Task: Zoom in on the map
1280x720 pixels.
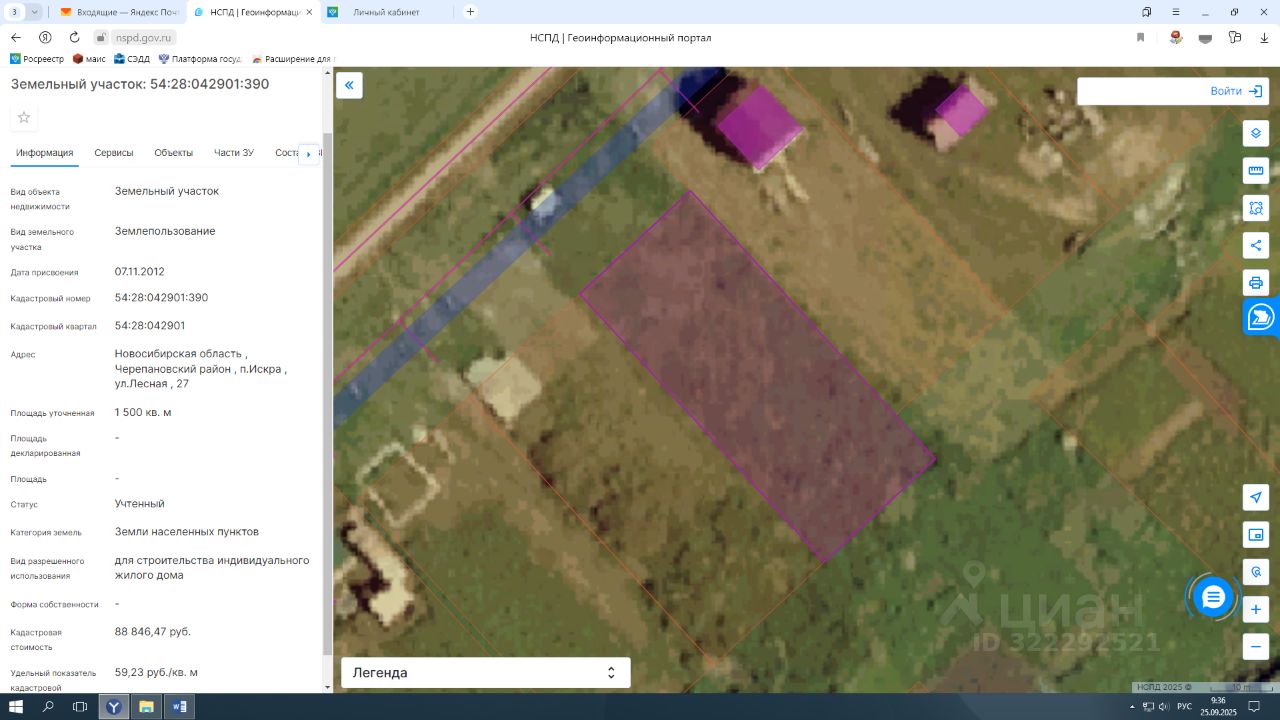Action: [1256, 609]
